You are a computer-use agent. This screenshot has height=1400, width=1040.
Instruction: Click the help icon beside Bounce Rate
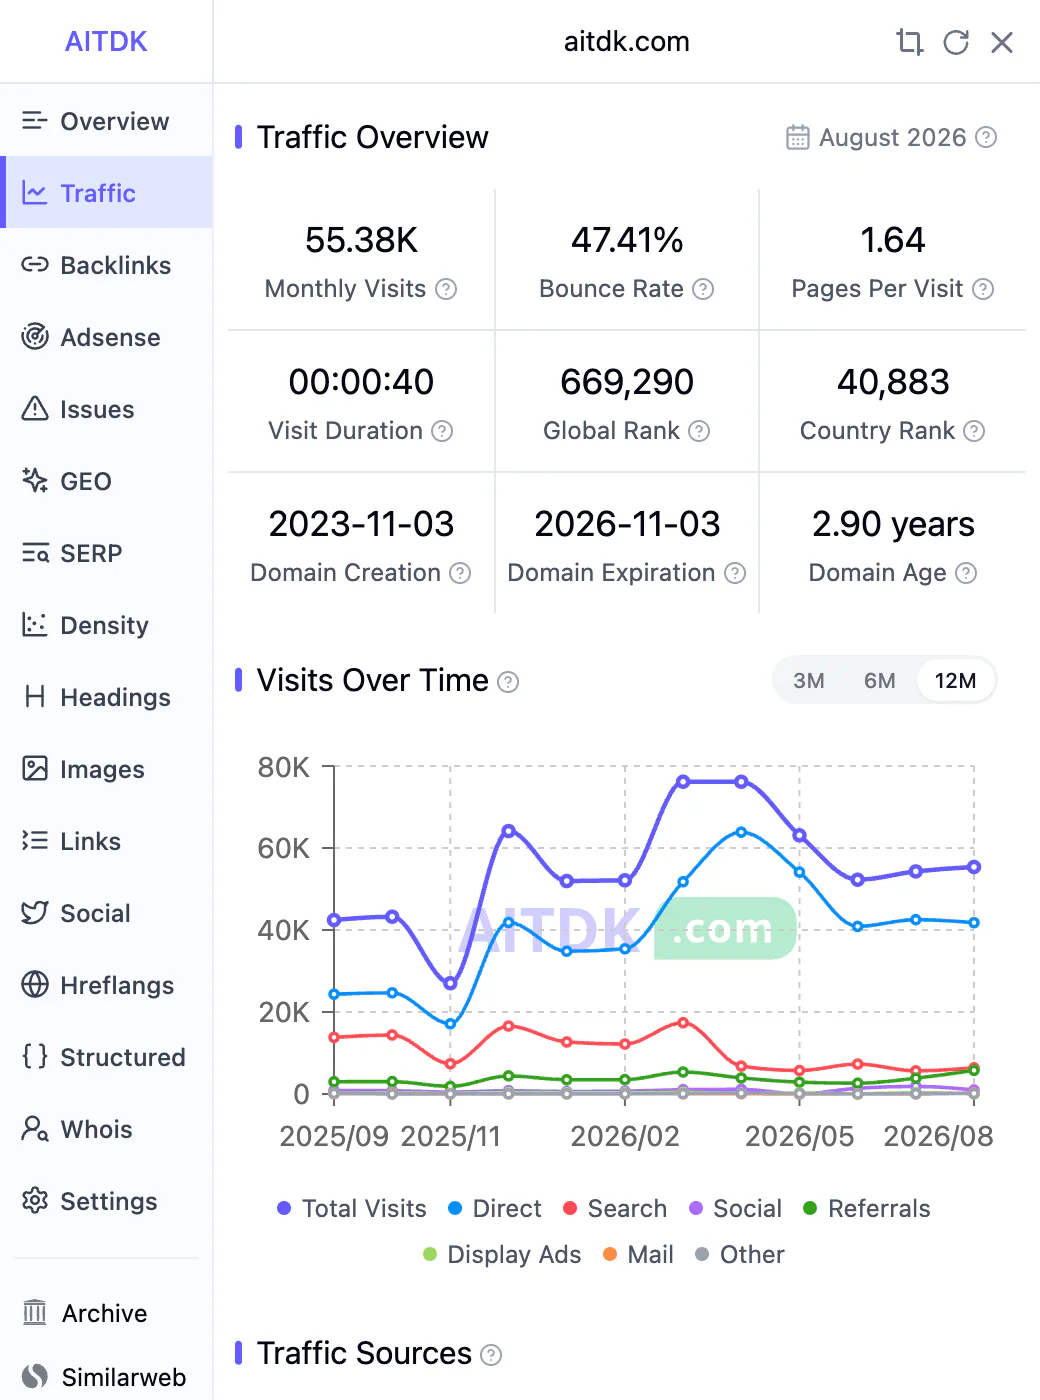(x=704, y=289)
